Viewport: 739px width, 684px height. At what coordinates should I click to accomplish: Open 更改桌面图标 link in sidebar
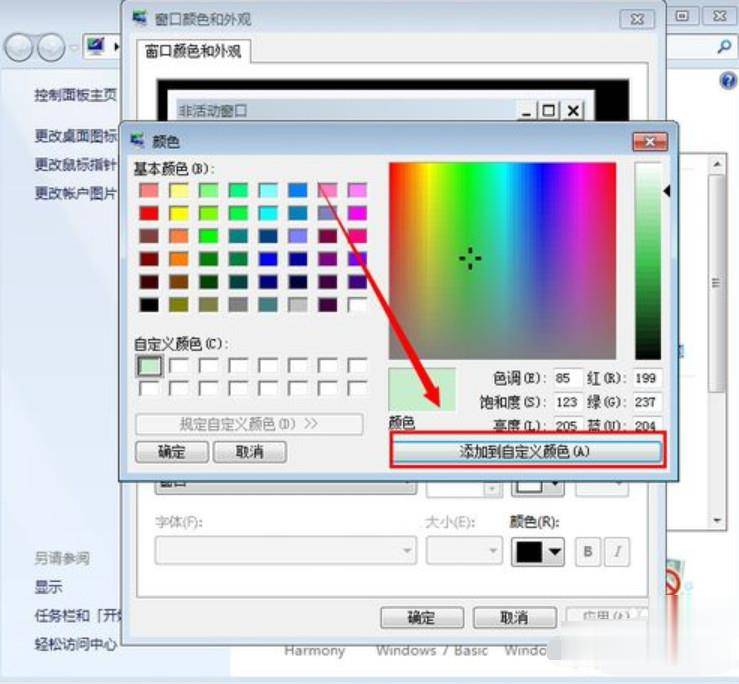[x=75, y=136]
